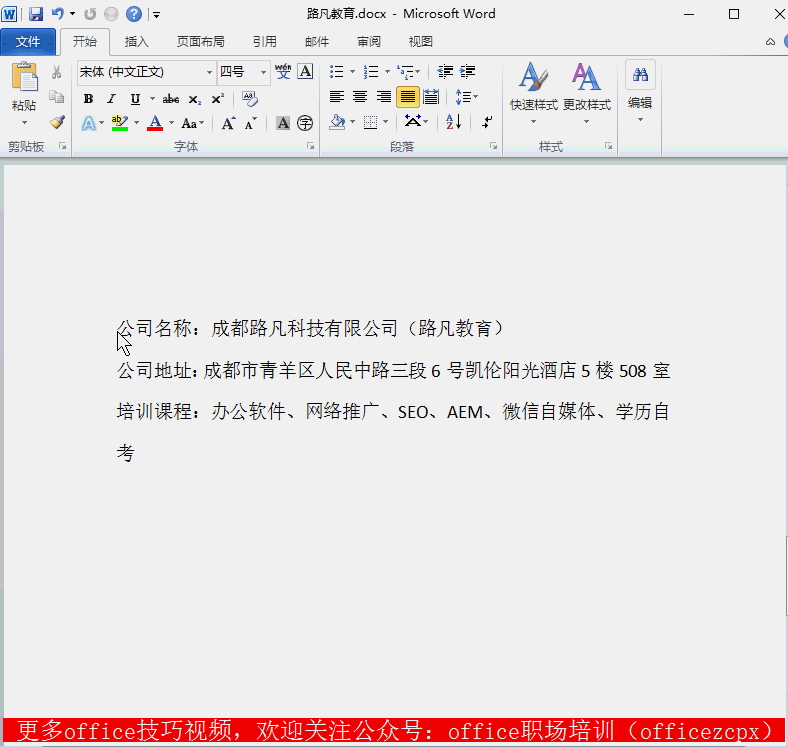Toggle the highlighted Justify alignment
The image size is (788, 747).
pos(408,97)
